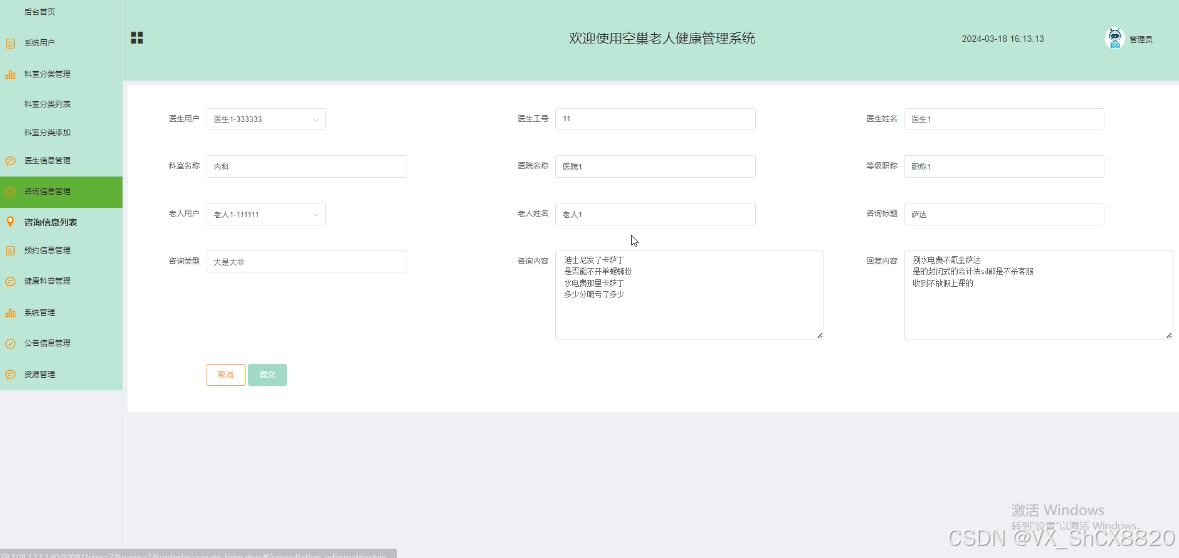
Task: Focus the 医生工号 input field
Action: pyautogui.click(x=656, y=119)
